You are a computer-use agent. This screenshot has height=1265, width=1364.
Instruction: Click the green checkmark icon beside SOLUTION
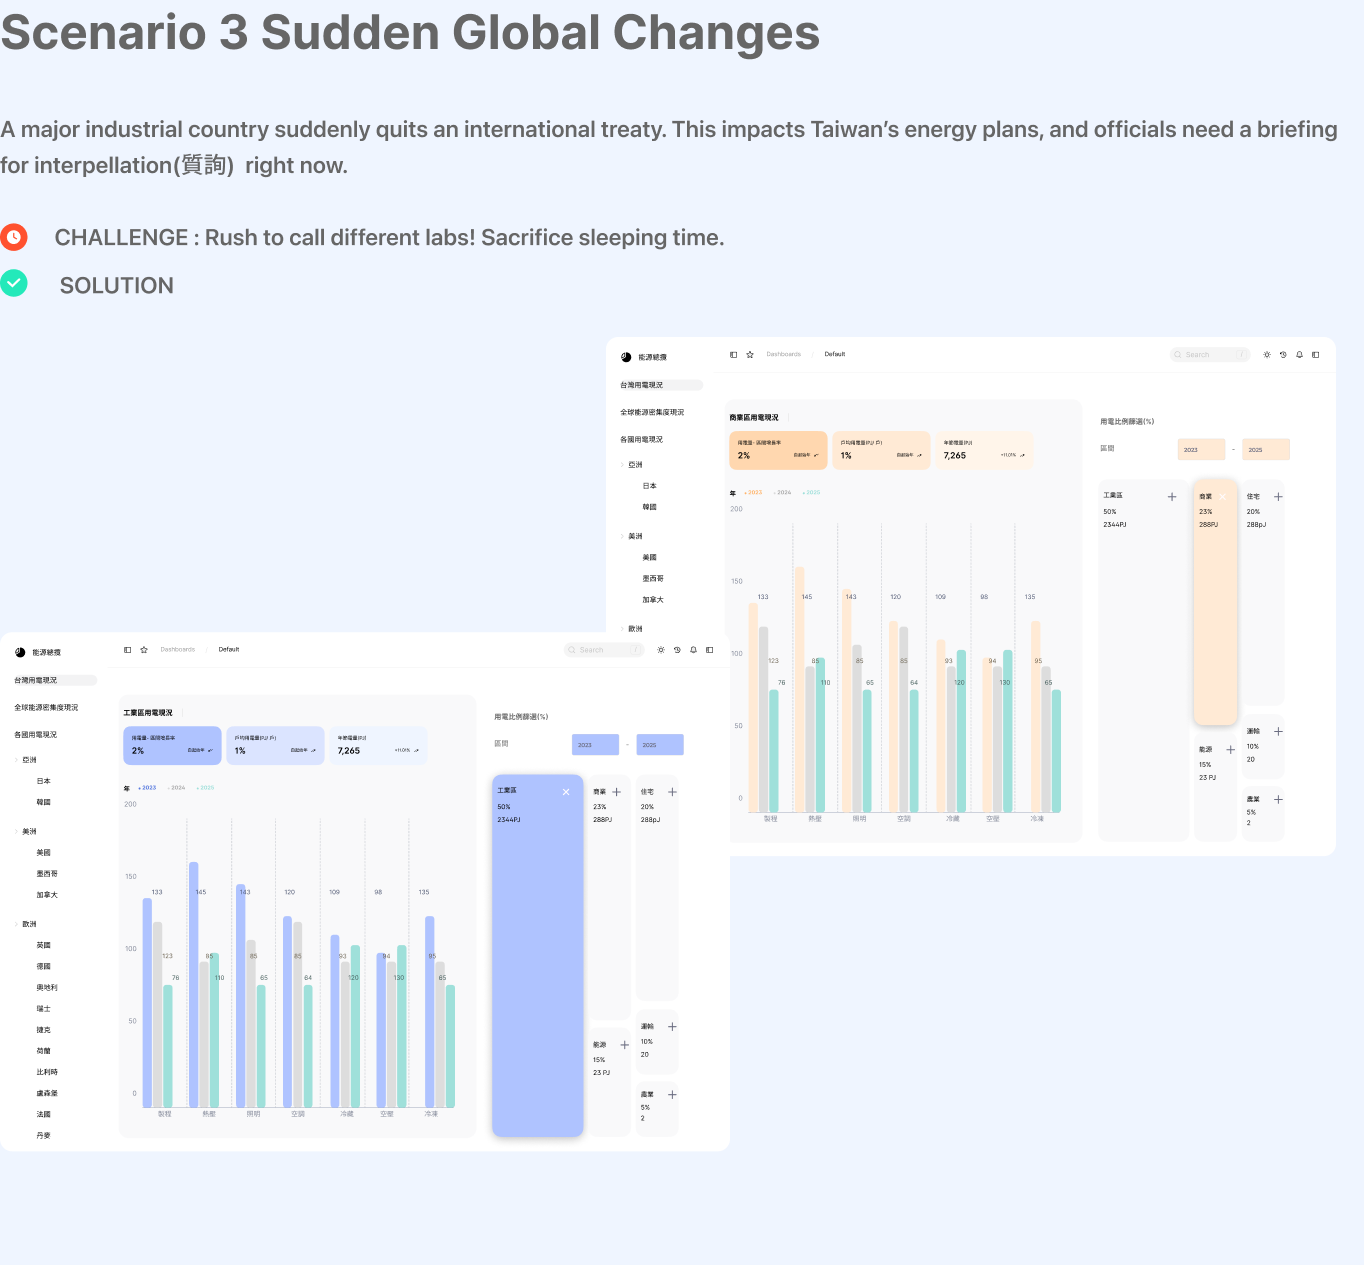point(14,284)
